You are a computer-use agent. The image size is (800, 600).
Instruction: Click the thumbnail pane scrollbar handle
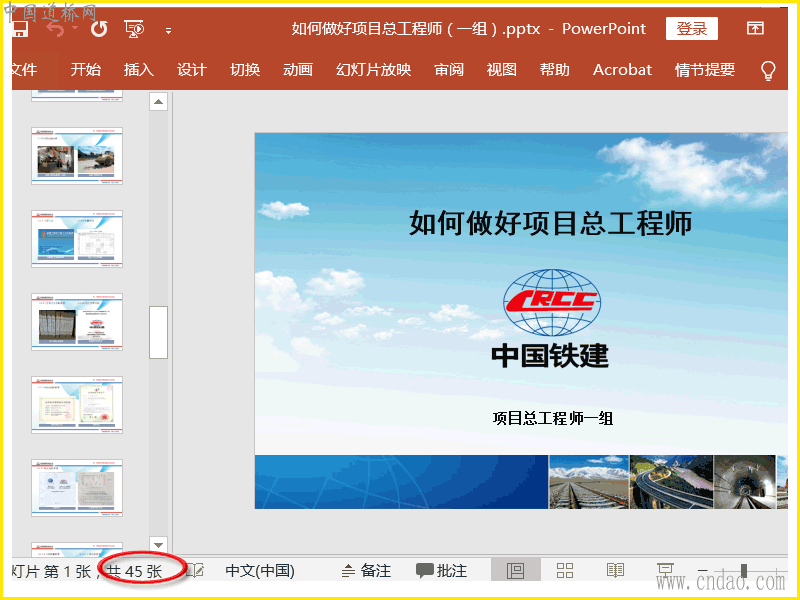click(x=159, y=332)
